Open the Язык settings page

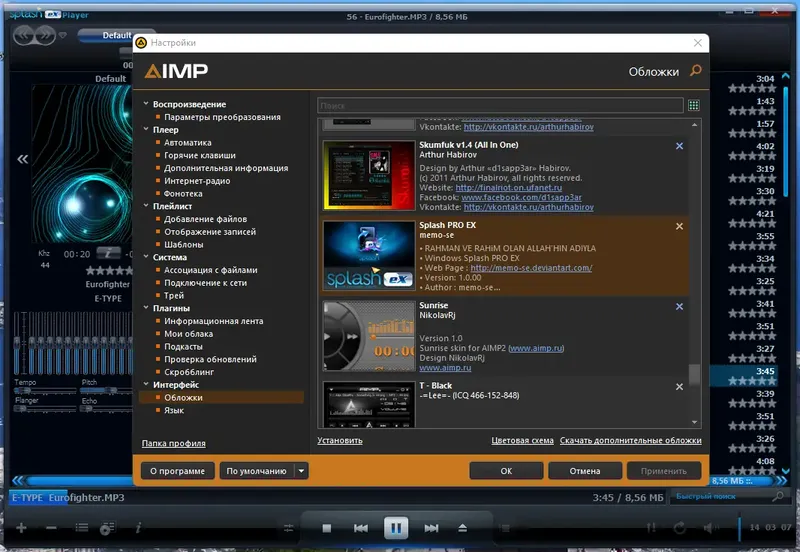click(174, 410)
